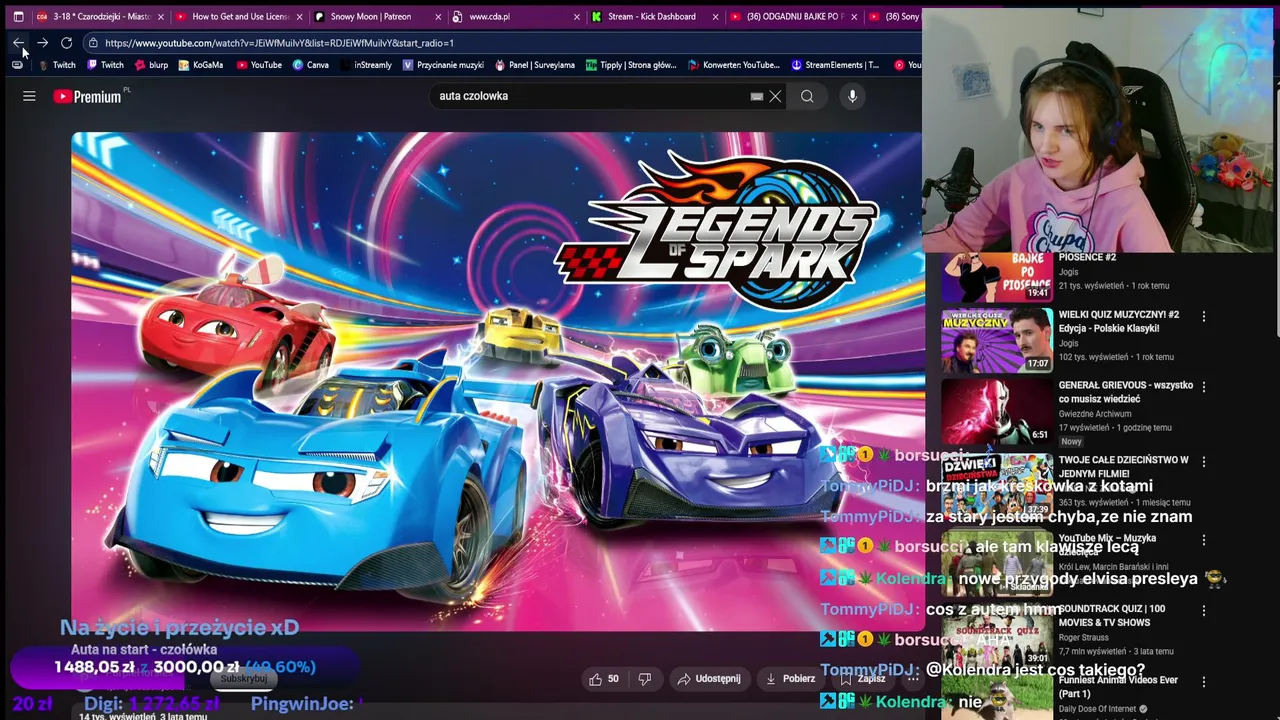Open the 'Konwerter YouTube...' bookmark
1280x720 pixels.
734,65
